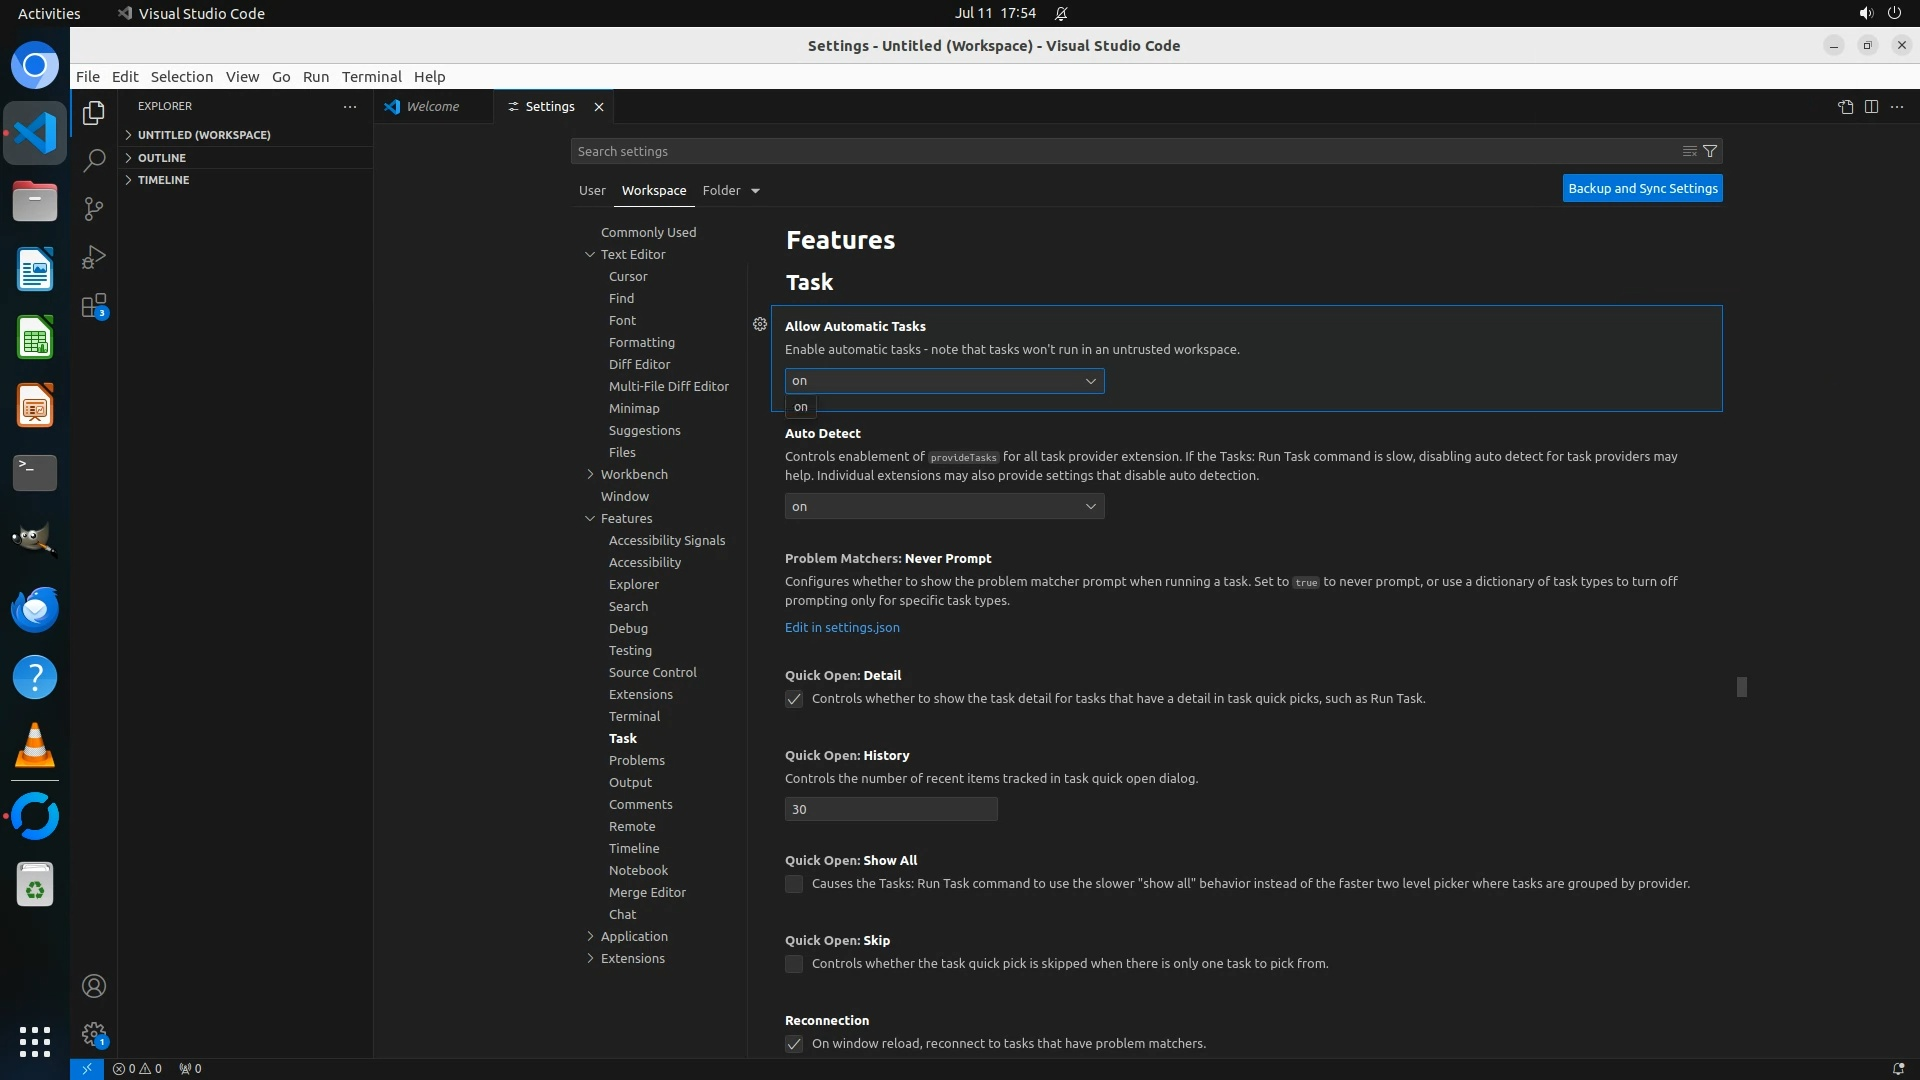Click the Edit in settings.json link
Viewport: 1920px width, 1080px height.
pos(842,628)
